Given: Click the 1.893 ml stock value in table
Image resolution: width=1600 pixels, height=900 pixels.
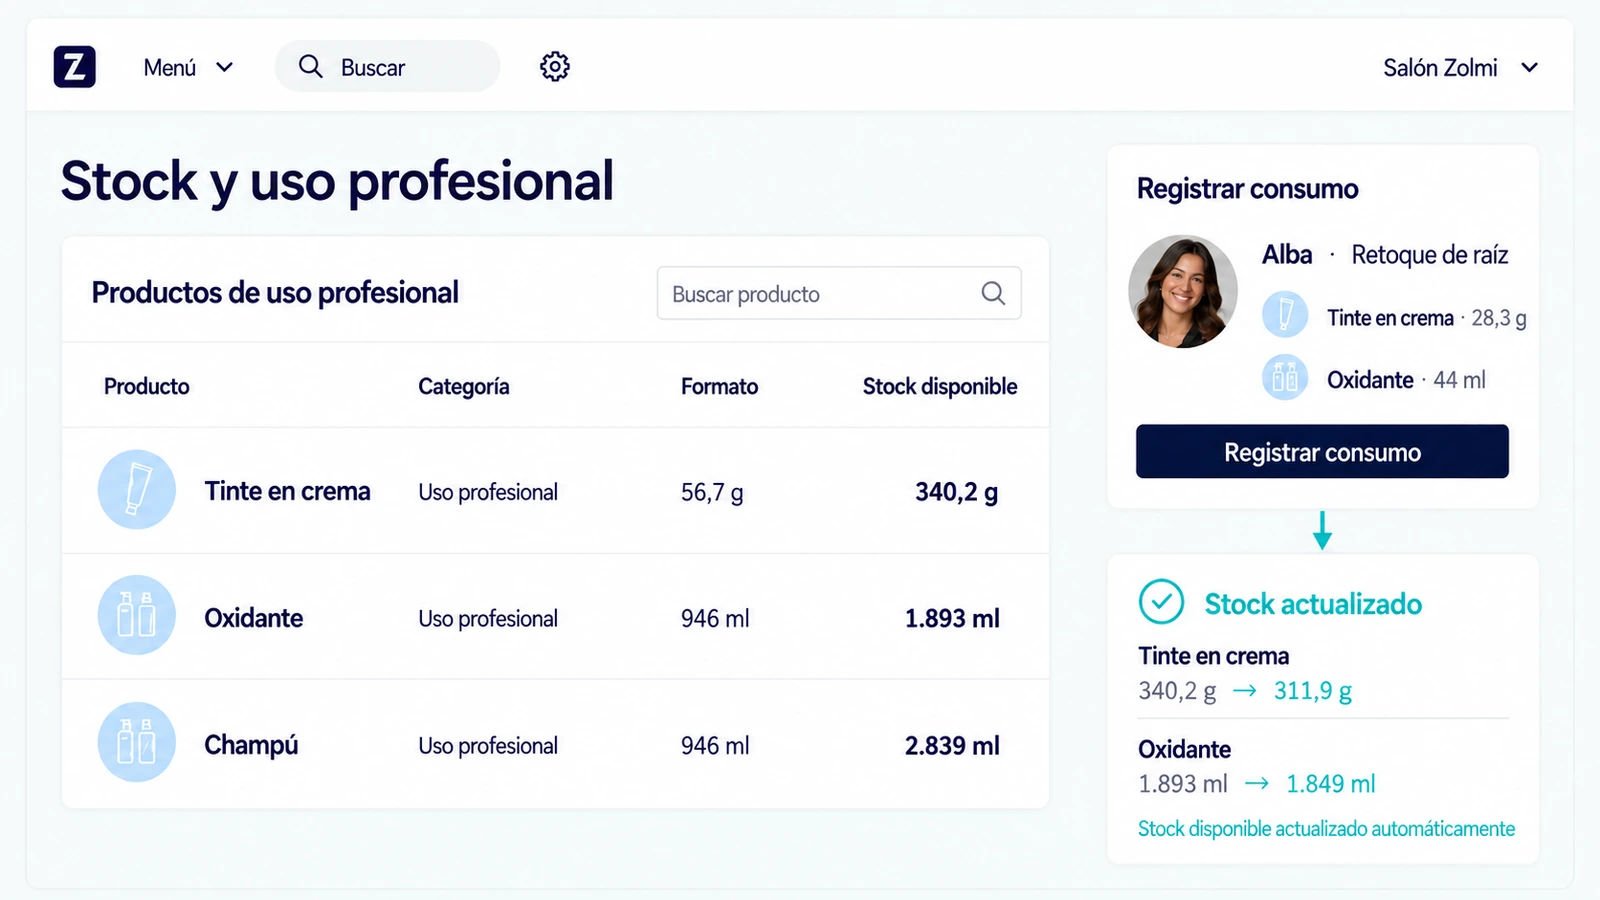Looking at the screenshot, I should (x=952, y=618).
